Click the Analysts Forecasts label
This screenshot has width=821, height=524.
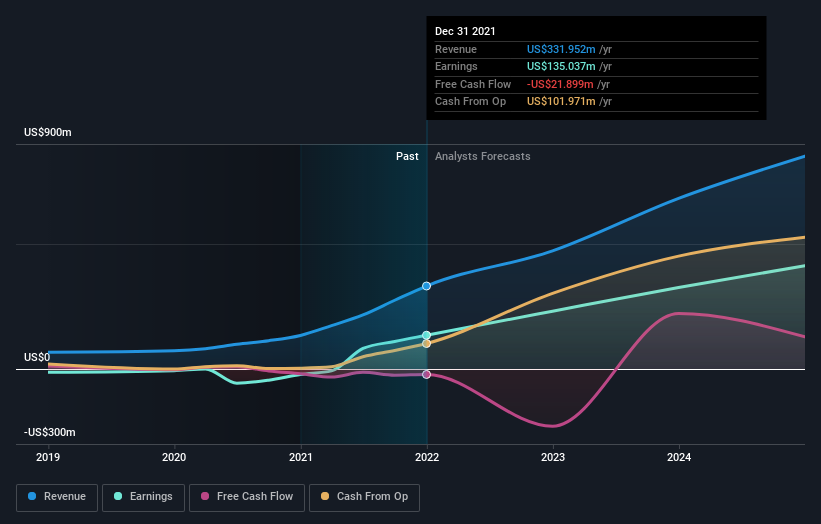pos(483,157)
